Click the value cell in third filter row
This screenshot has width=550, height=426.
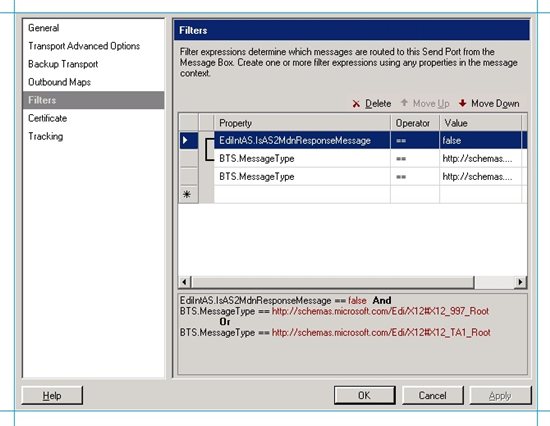[481, 177]
